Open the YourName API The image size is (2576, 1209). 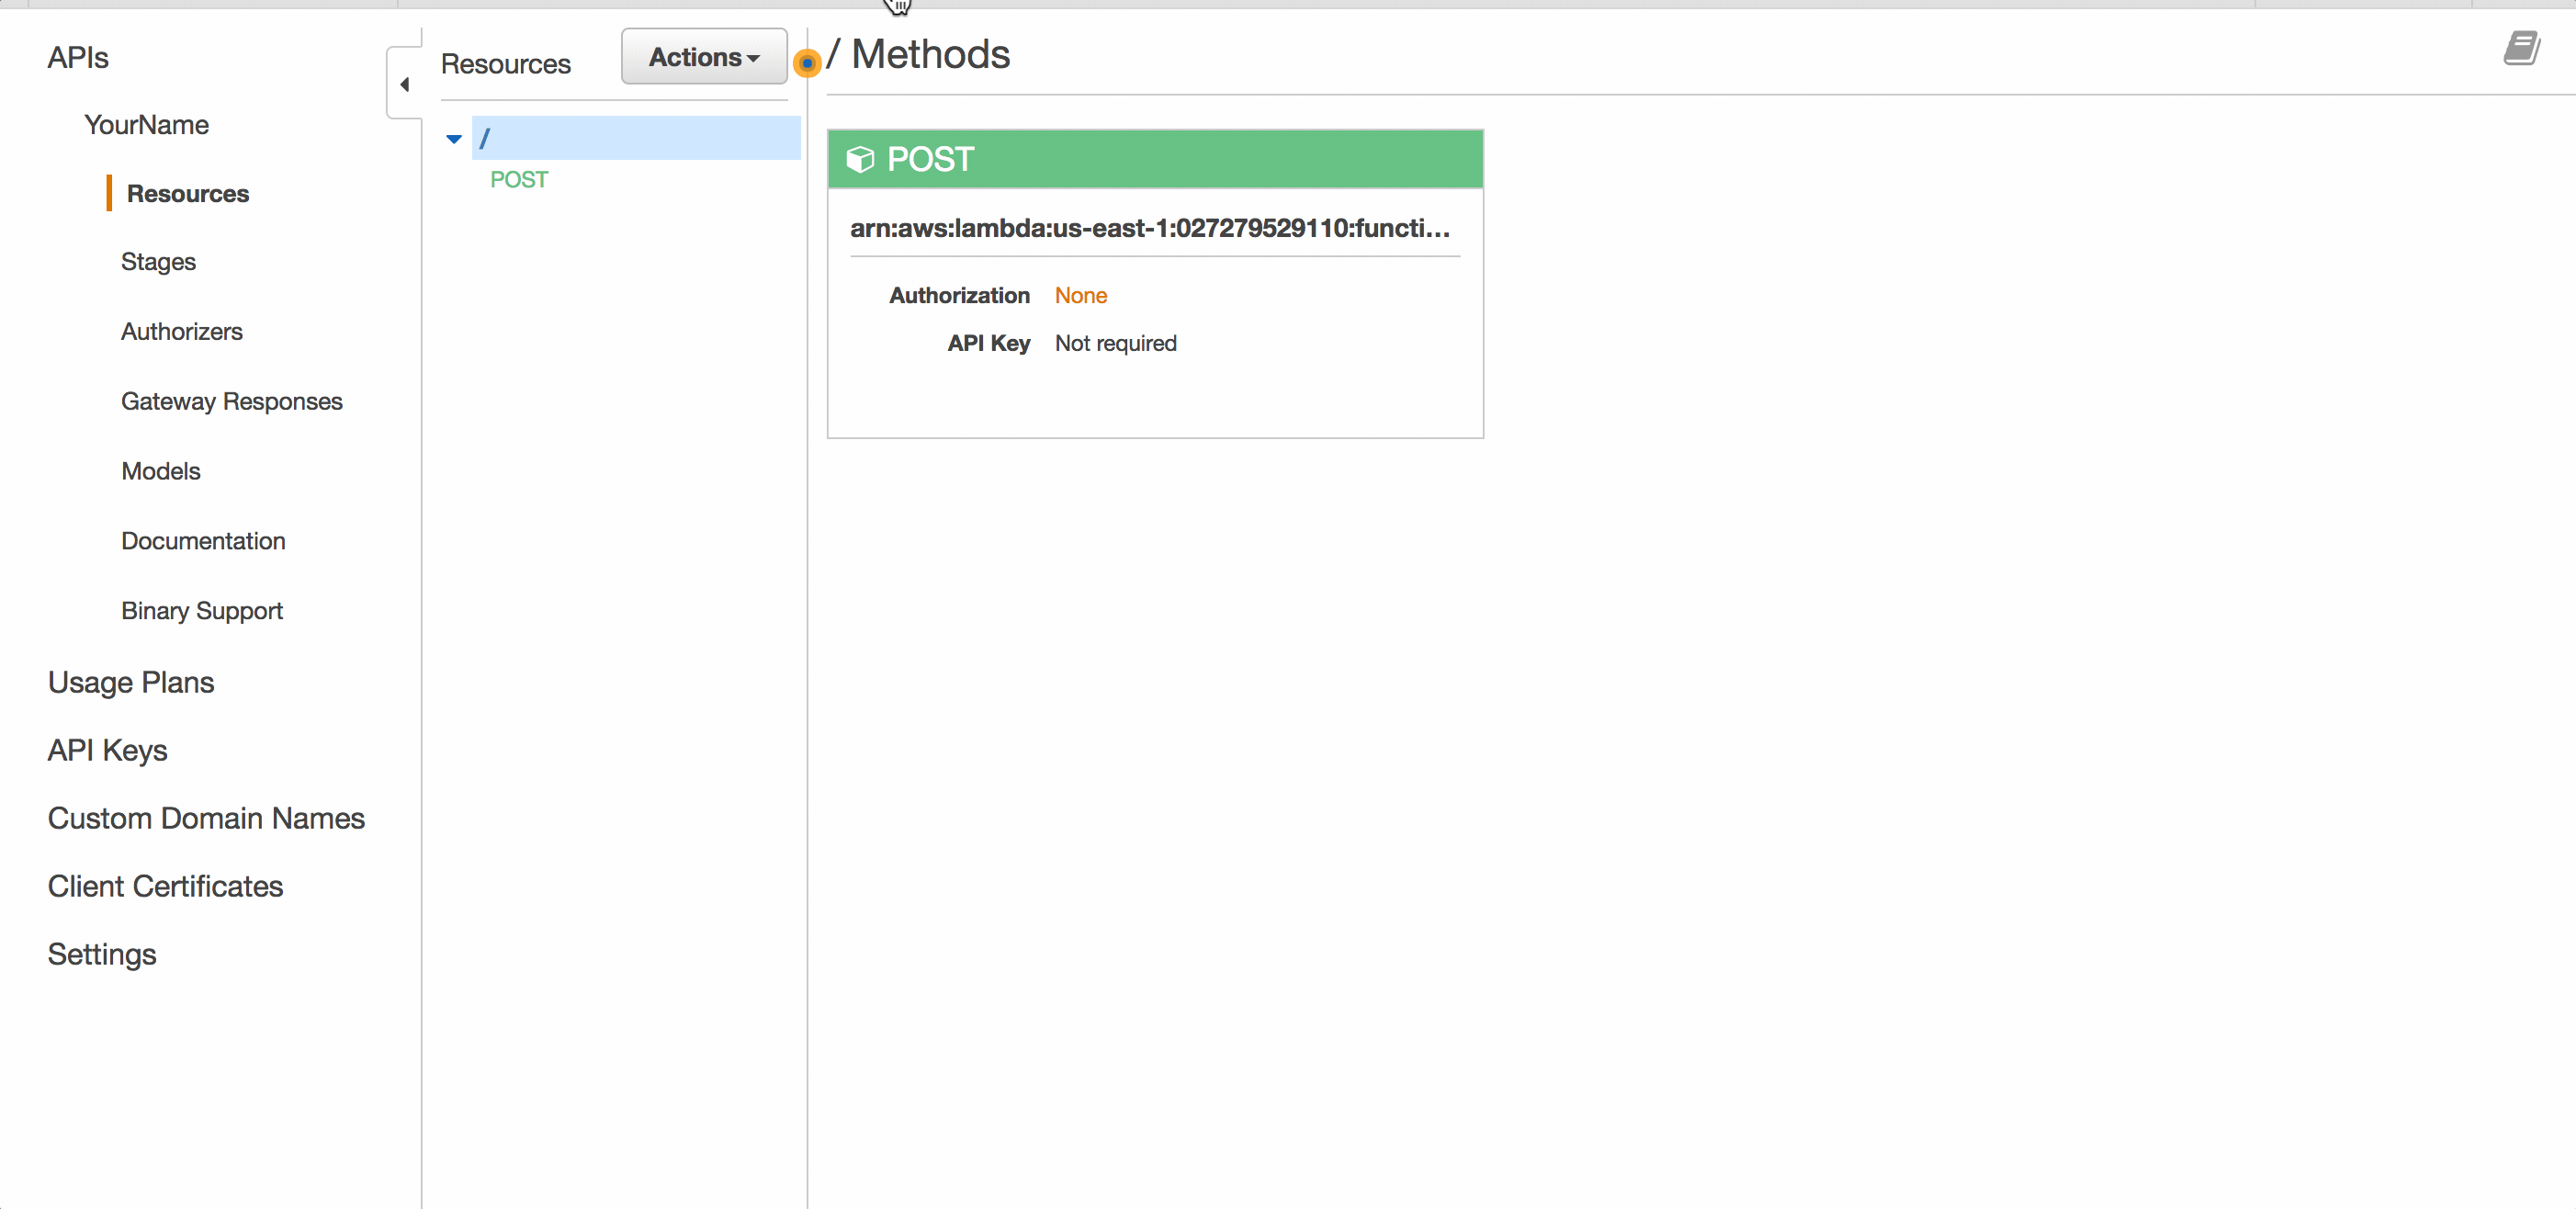tap(146, 125)
